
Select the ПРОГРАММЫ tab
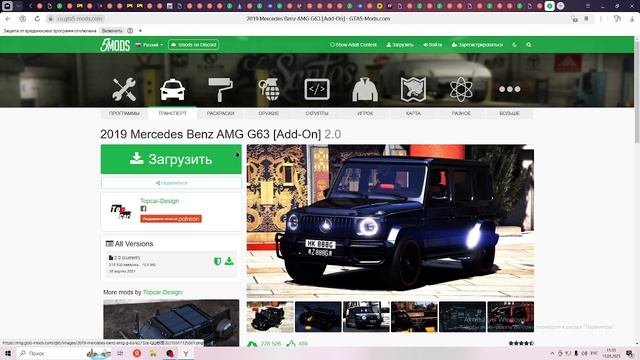coord(124,113)
